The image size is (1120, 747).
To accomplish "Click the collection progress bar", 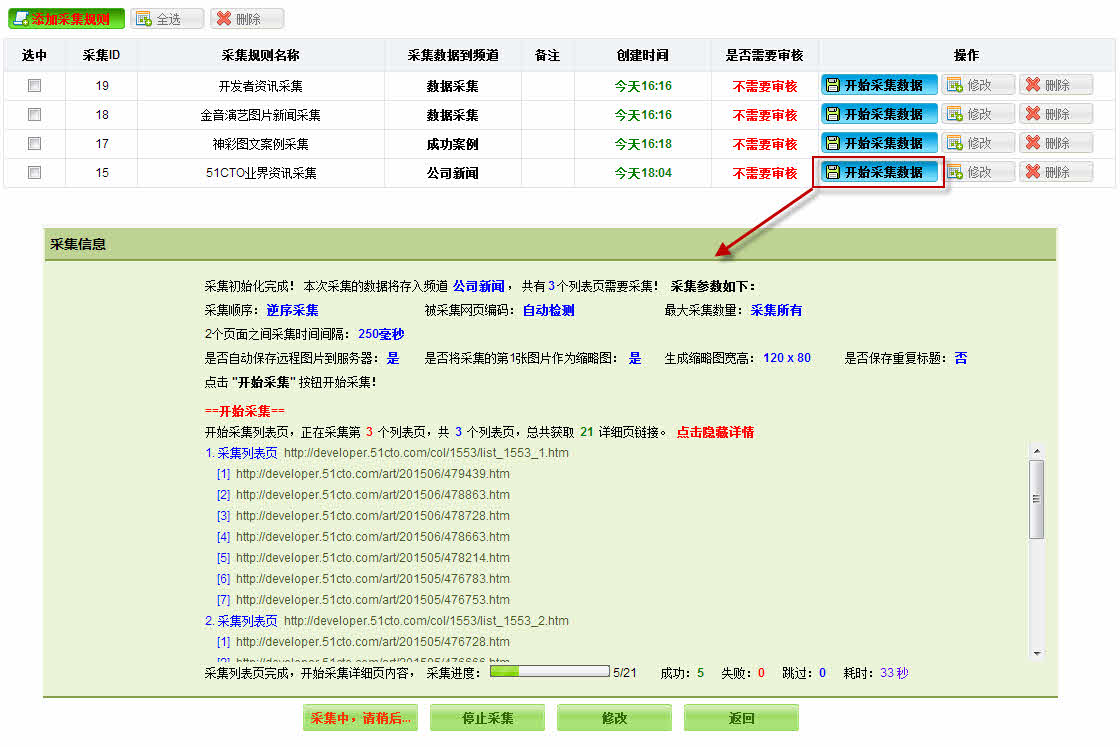I will click(x=549, y=672).
